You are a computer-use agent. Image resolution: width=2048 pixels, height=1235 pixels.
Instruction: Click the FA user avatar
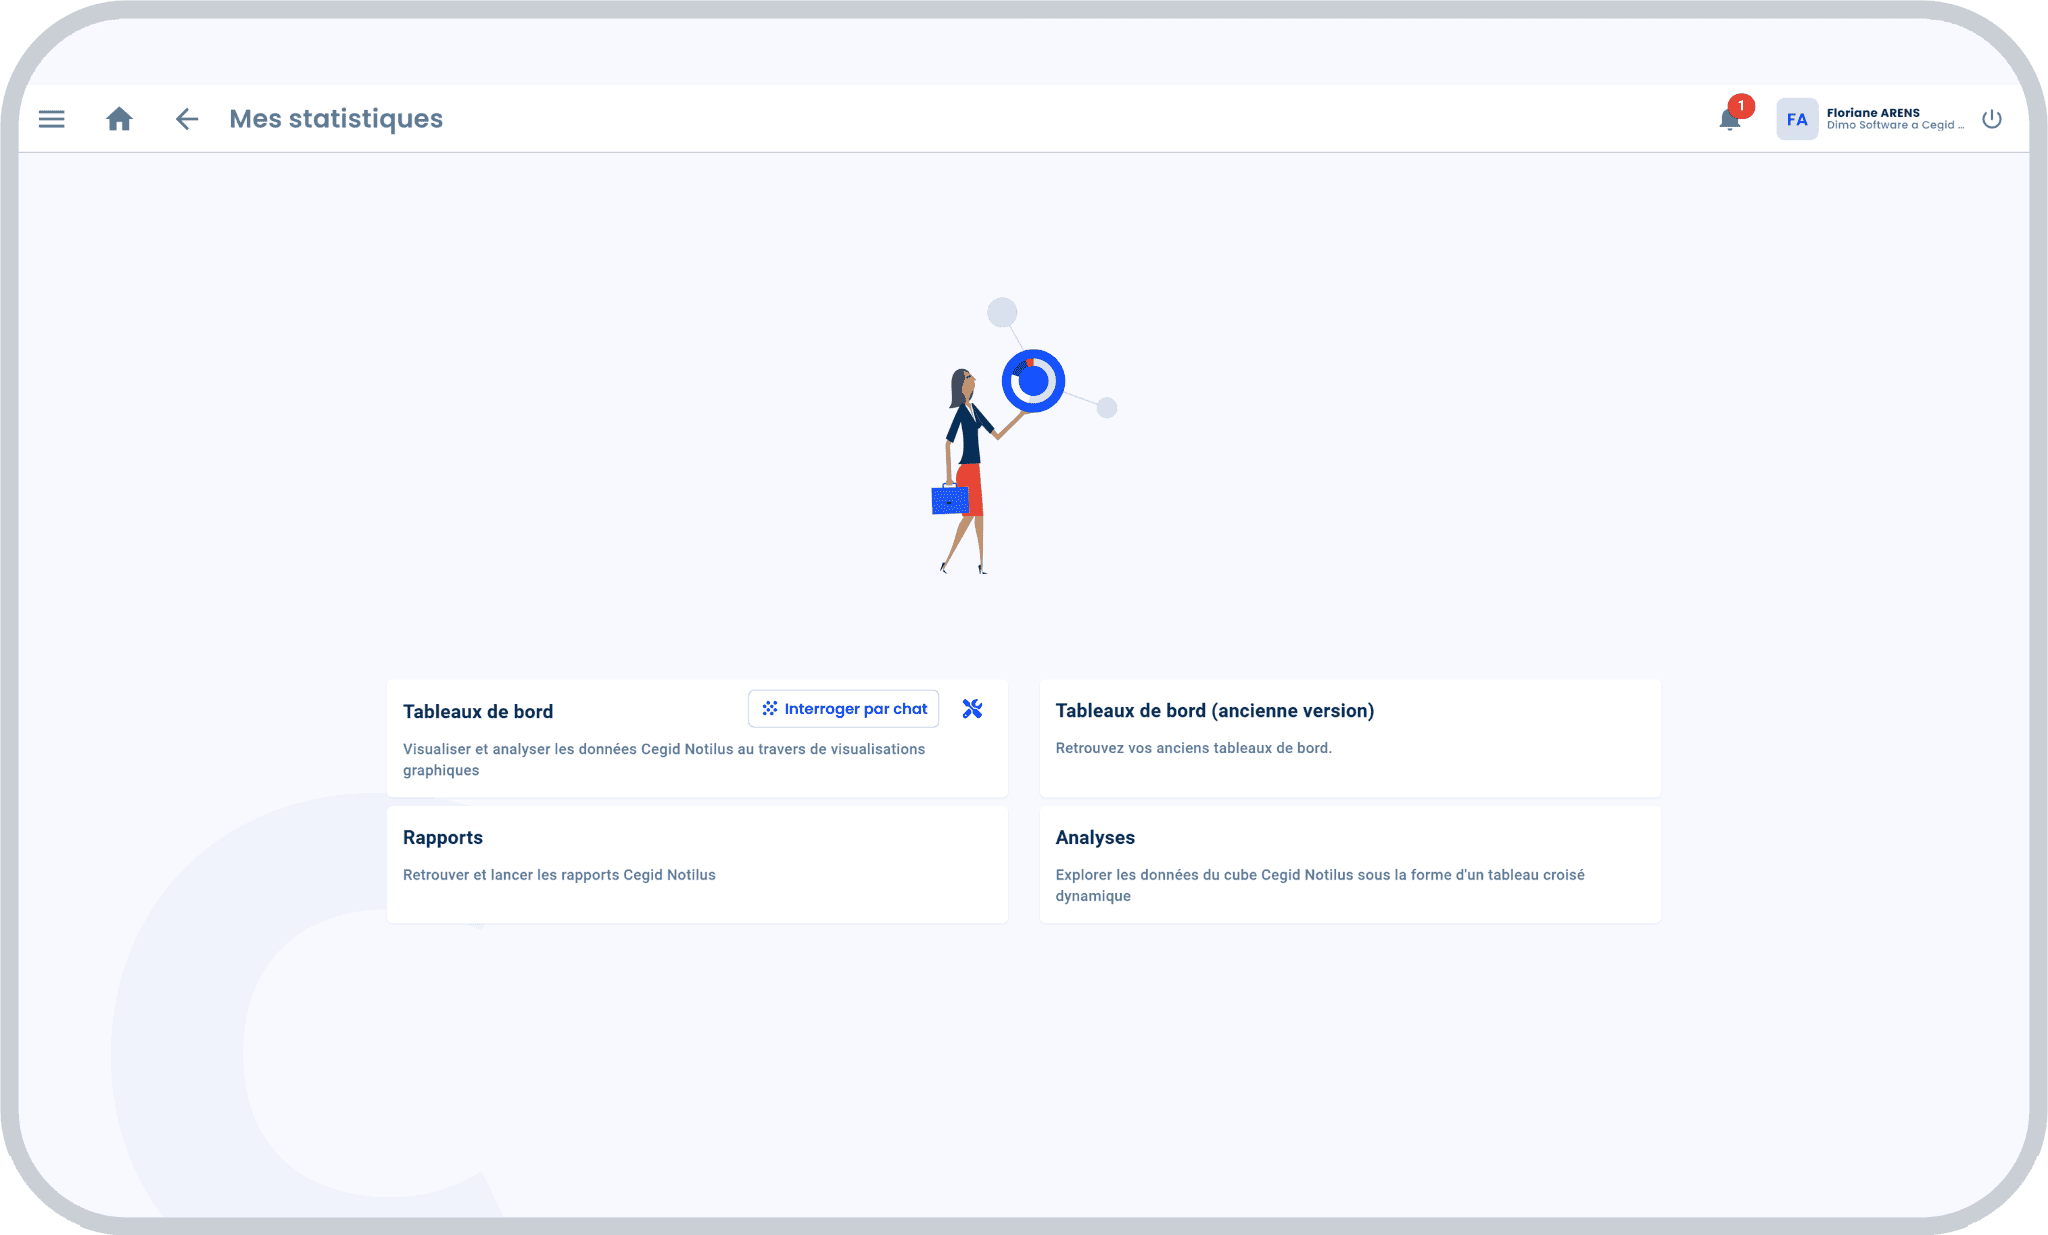tap(1796, 119)
